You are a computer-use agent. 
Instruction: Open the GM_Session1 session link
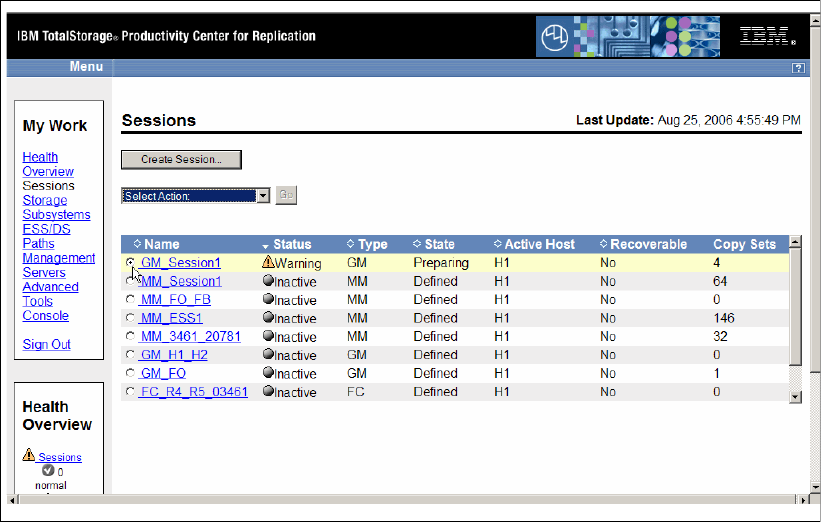(x=180, y=262)
